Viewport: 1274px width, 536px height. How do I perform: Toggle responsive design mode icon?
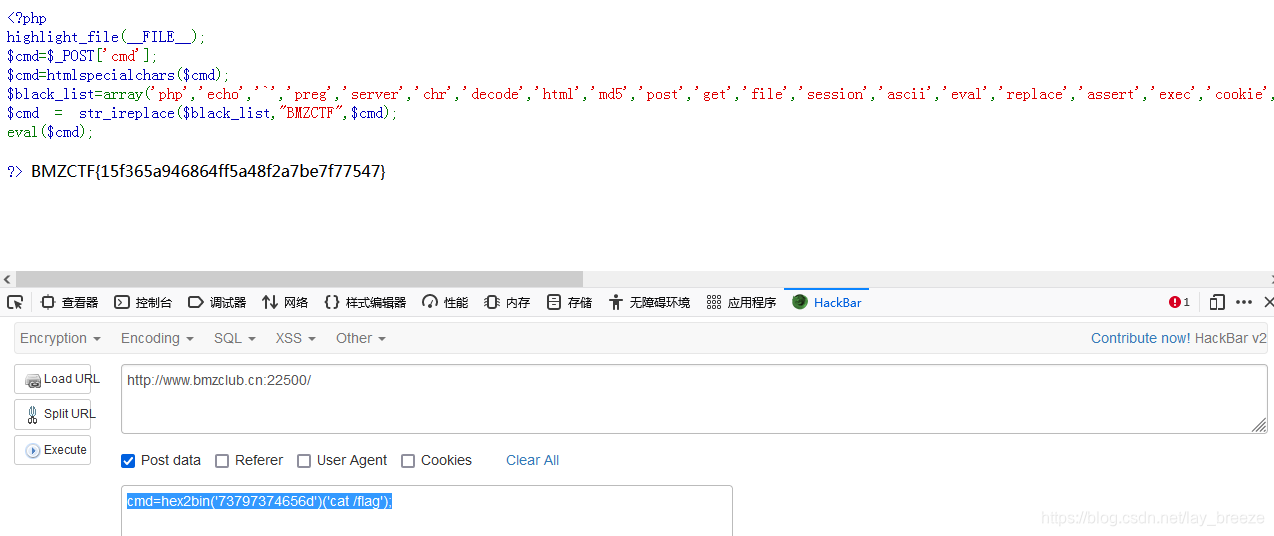pos(1217,302)
